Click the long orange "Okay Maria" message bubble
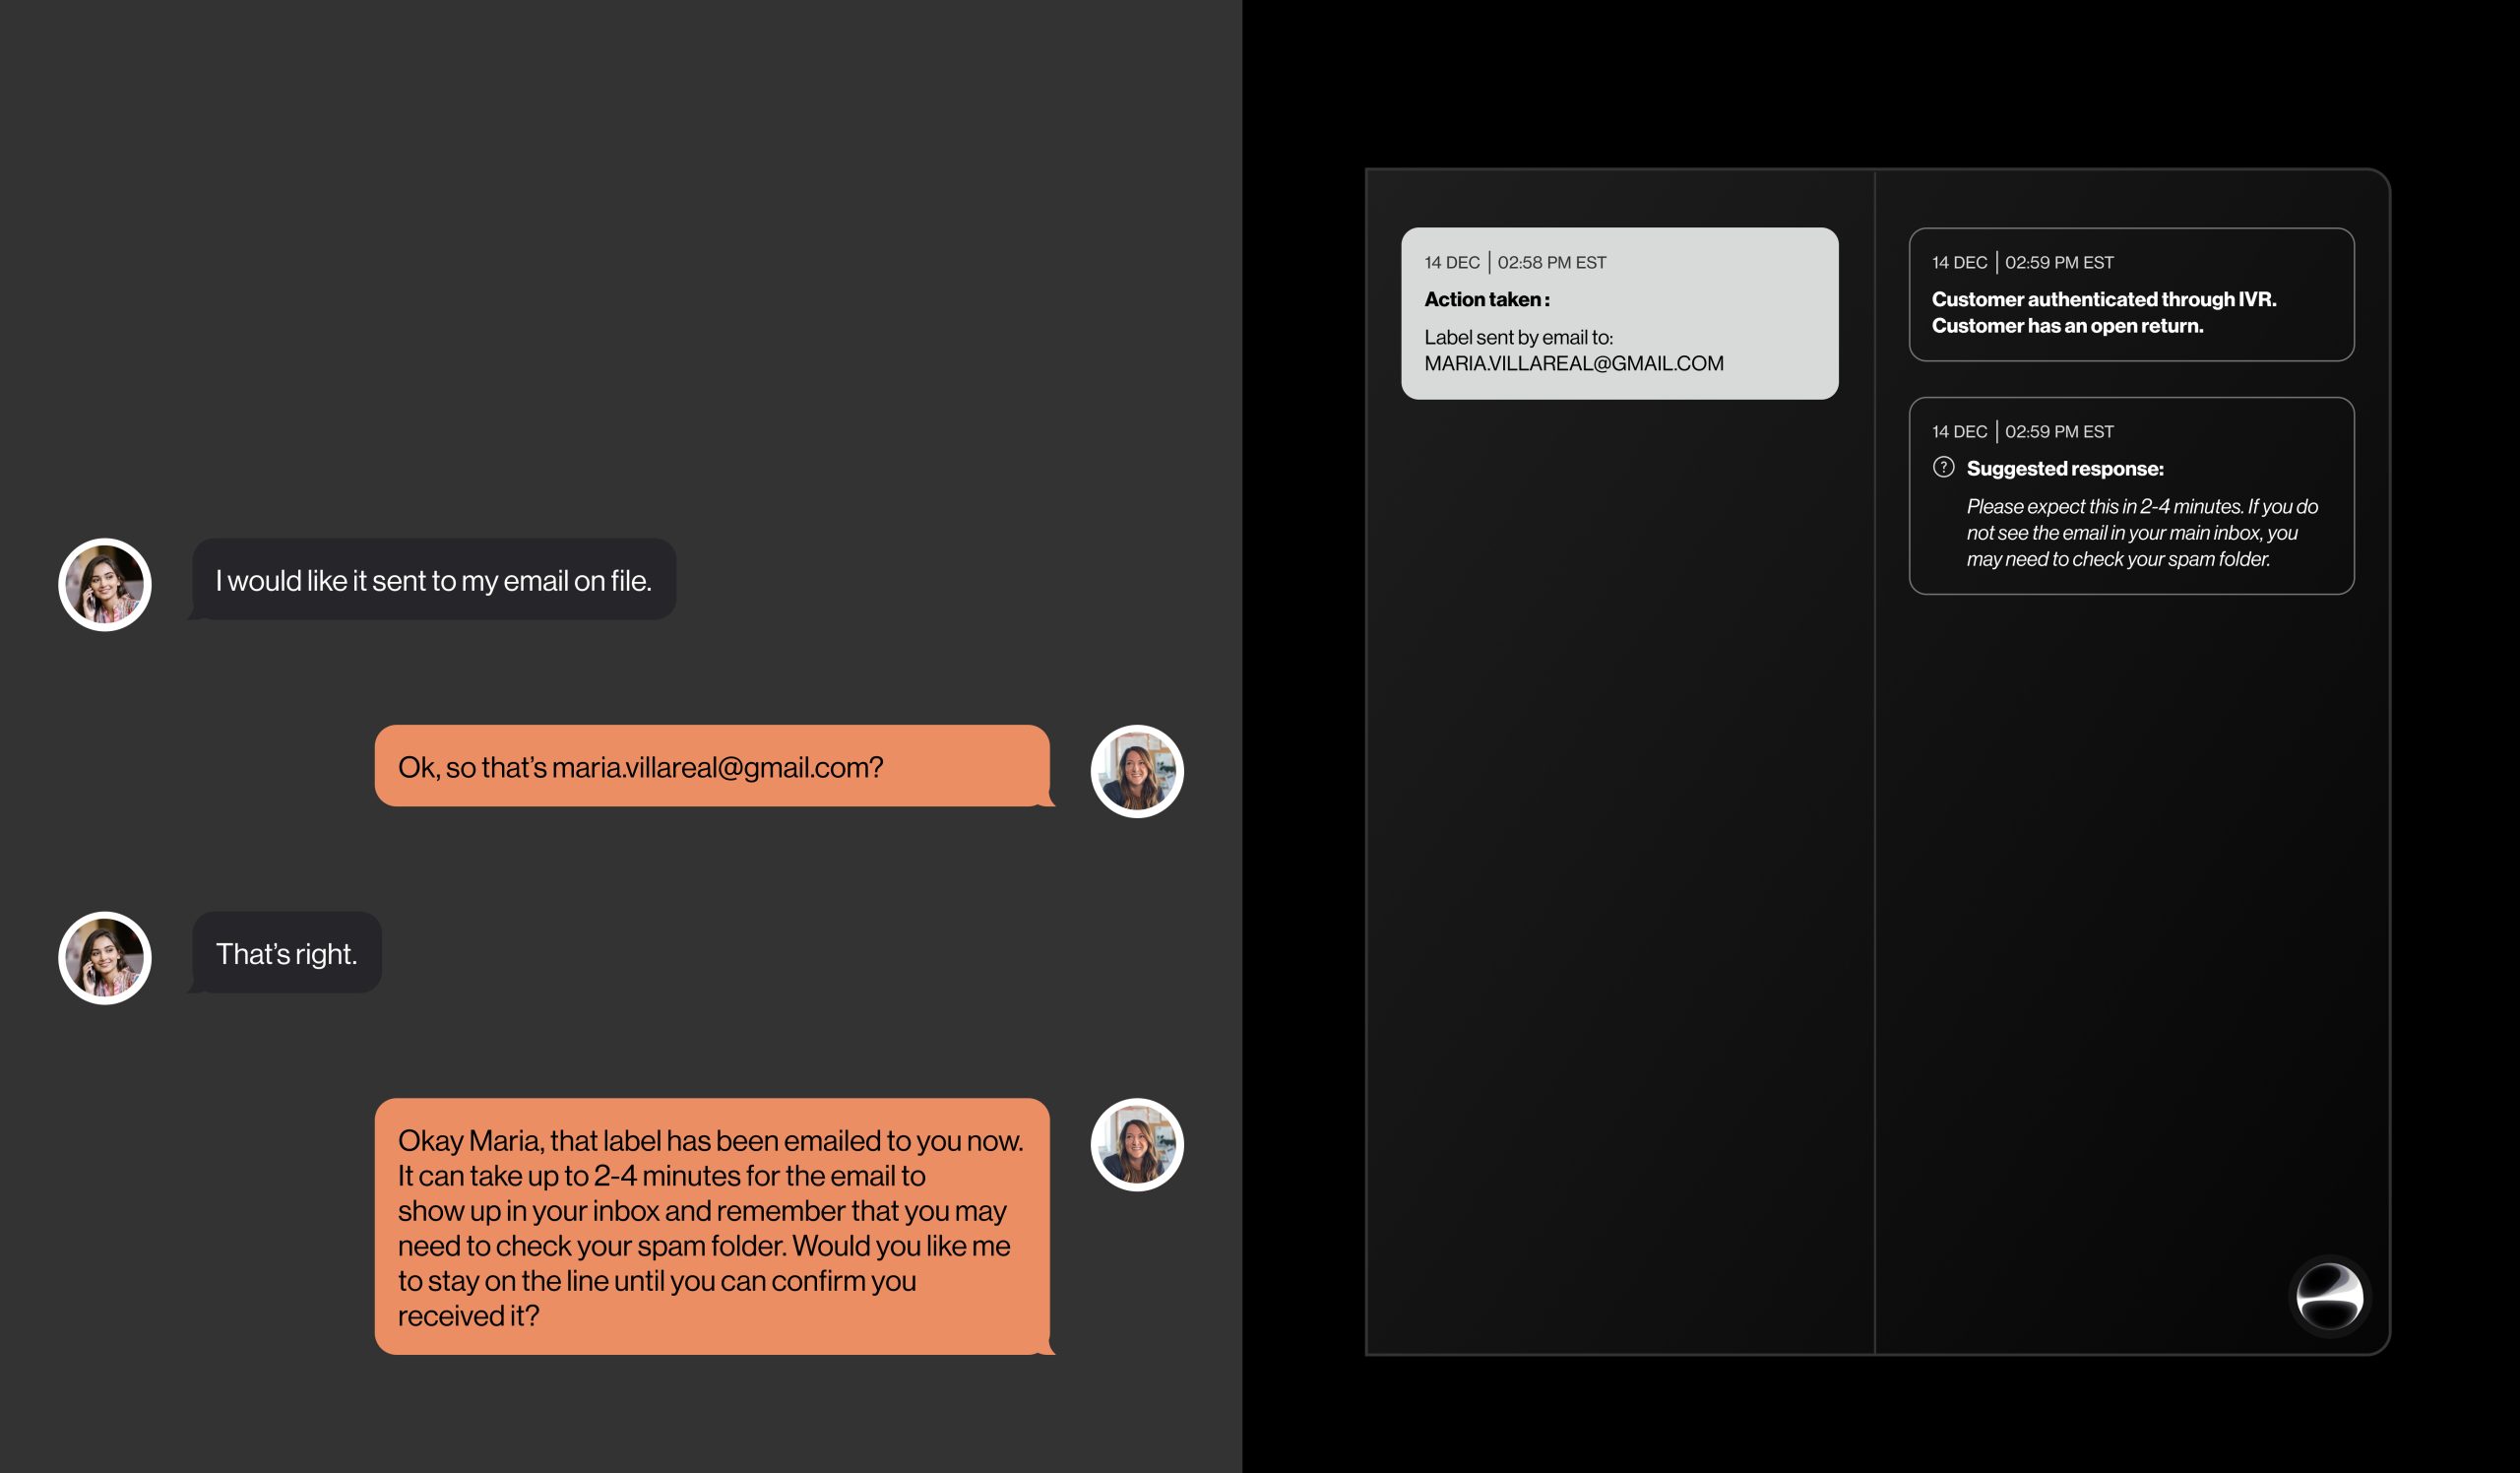This screenshot has width=2520, height=1473. (x=711, y=1227)
